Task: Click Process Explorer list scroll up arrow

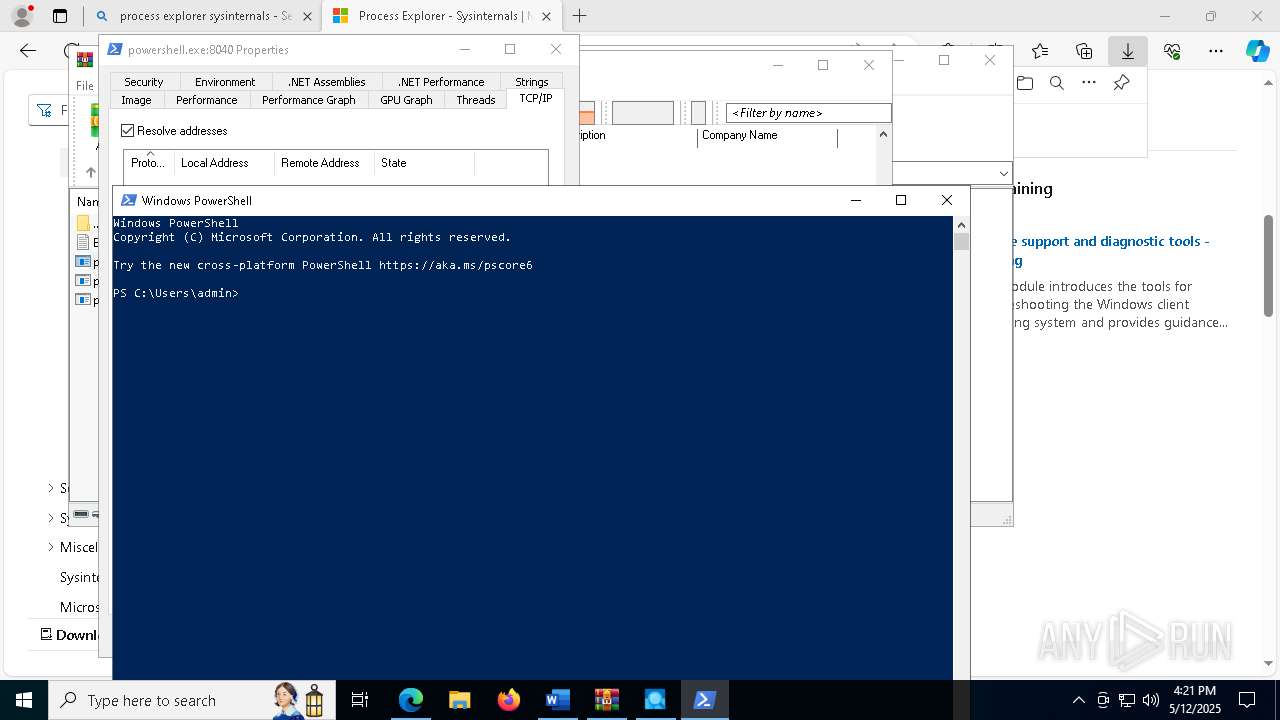Action: tap(883, 134)
